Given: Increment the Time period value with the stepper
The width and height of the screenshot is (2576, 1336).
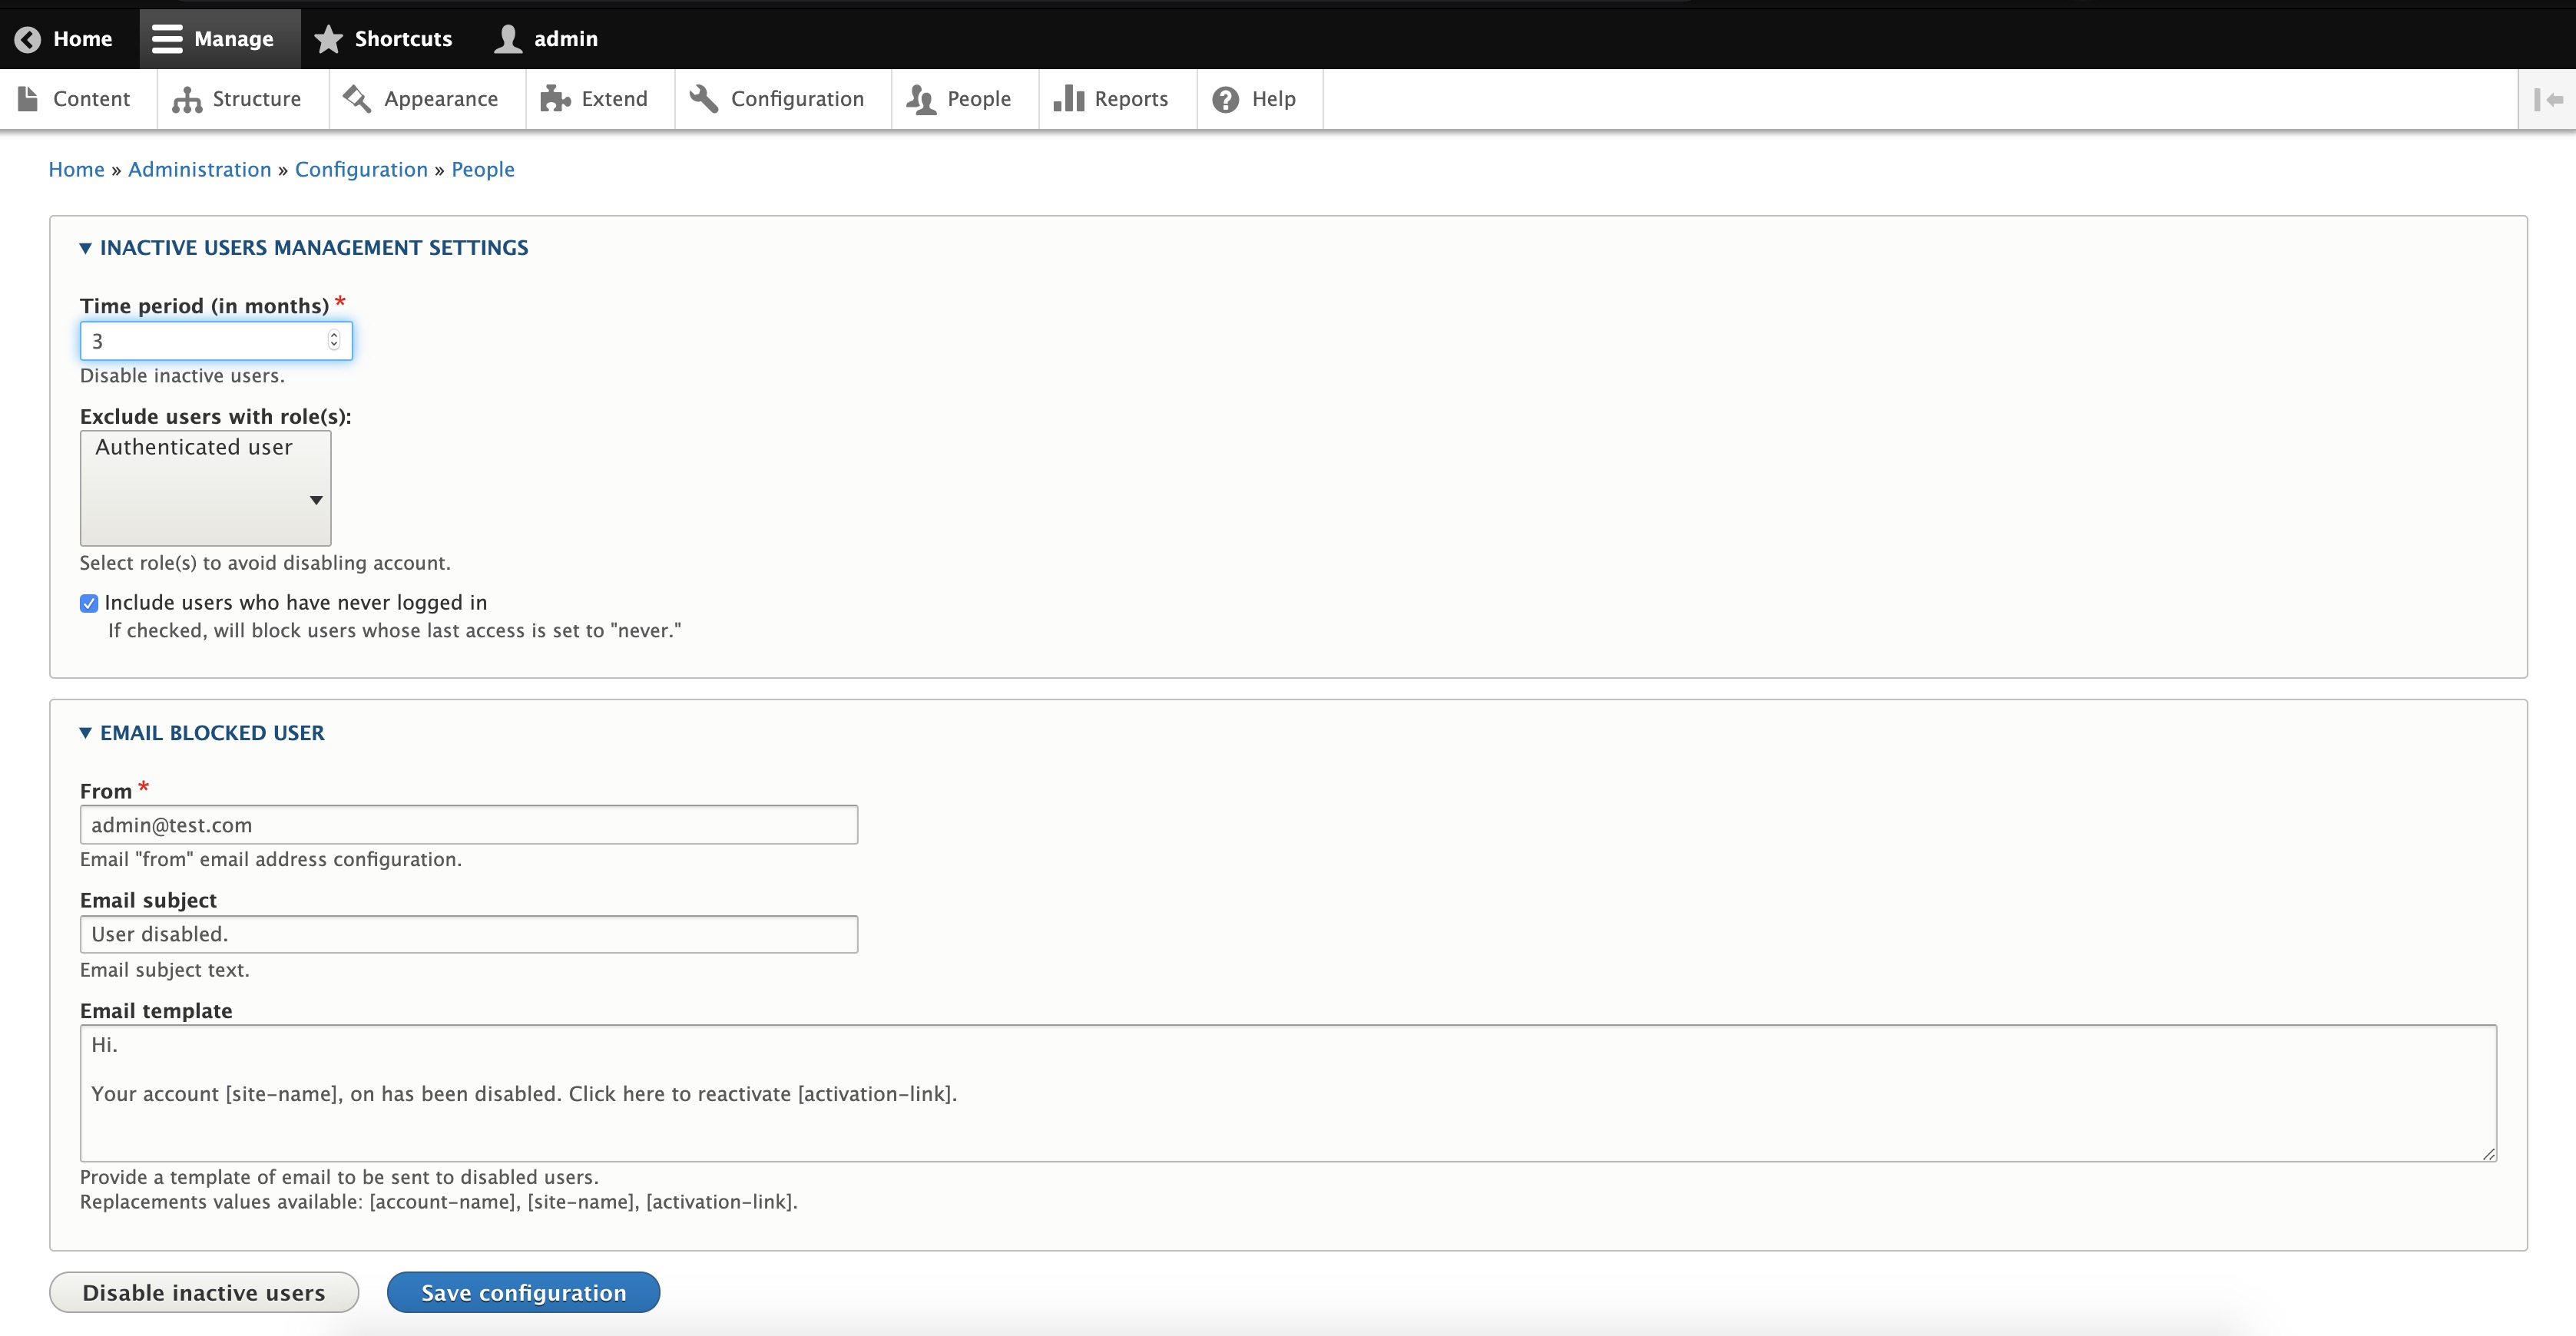Looking at the screenshot, I should (333, 336).
